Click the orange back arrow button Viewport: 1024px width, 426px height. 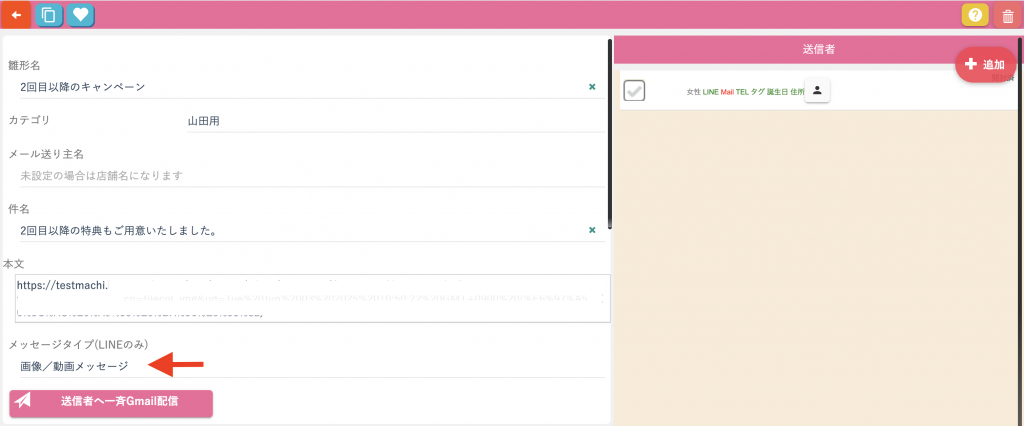[x=15, y=15]
